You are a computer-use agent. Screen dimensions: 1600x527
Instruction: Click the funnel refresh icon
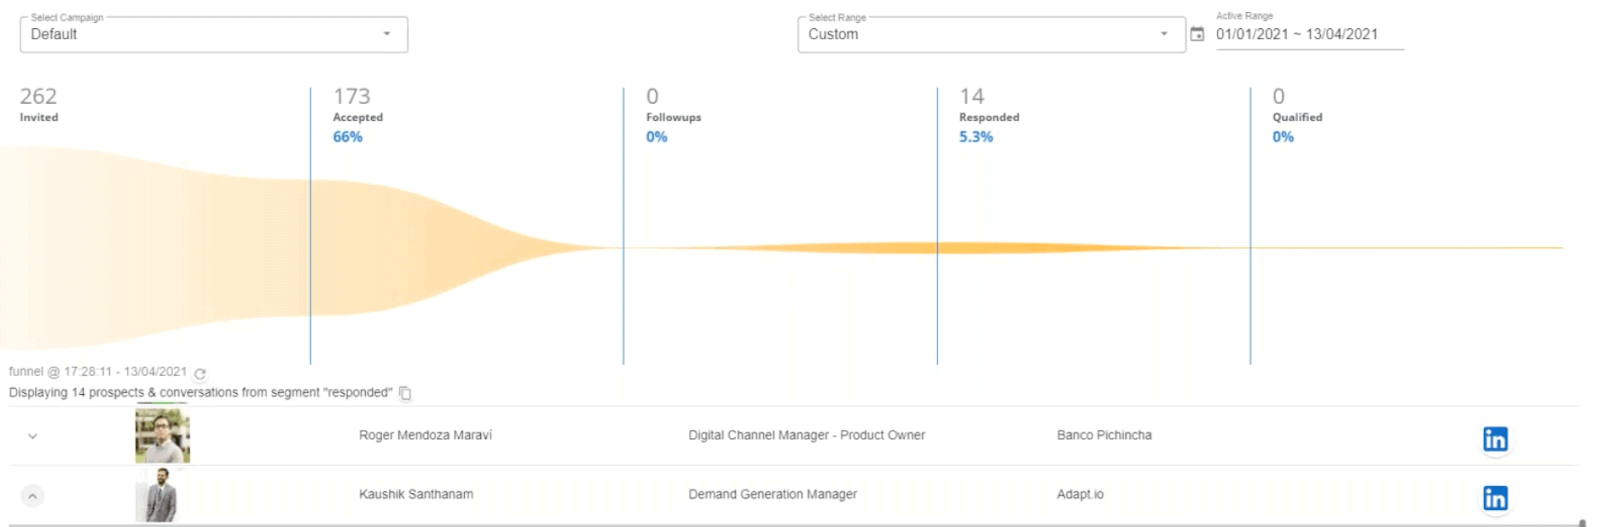(x=200, y=373)
